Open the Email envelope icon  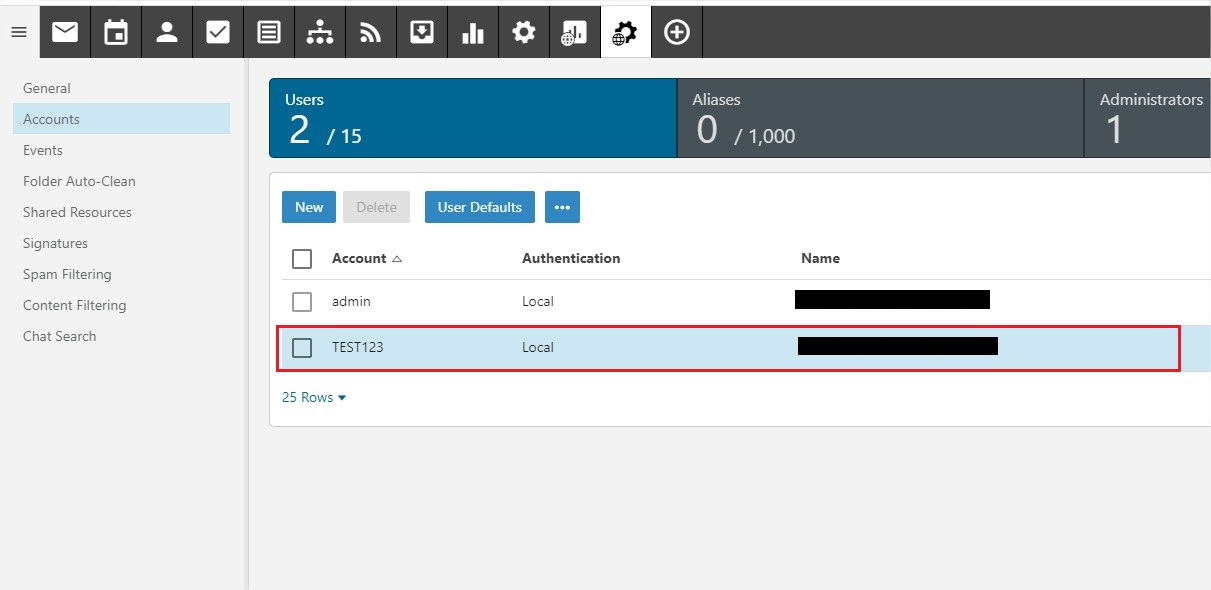(65, 32)
